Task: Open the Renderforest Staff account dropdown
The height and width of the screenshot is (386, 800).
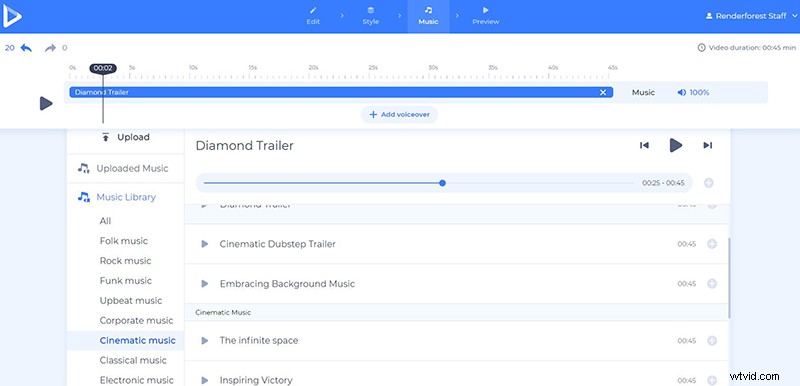Action: (x=751, y=16)
